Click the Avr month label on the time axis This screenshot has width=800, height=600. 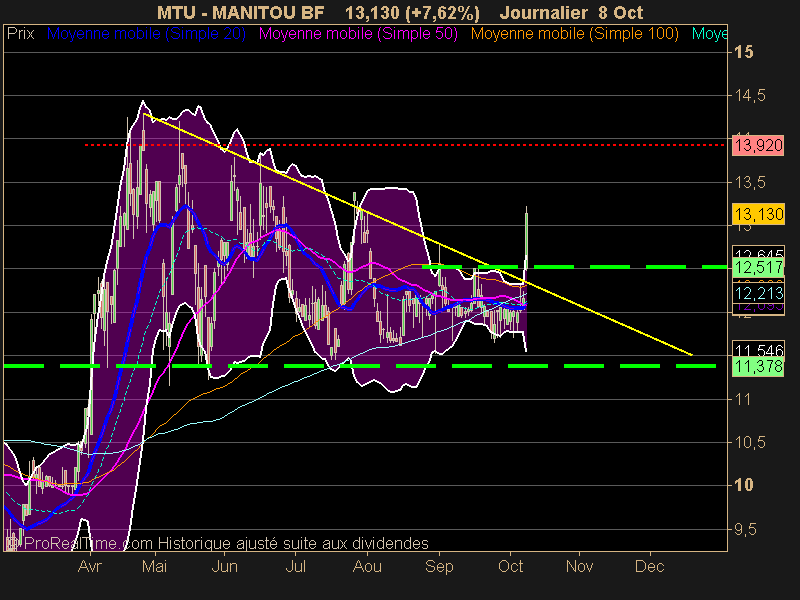pos(90,566)
